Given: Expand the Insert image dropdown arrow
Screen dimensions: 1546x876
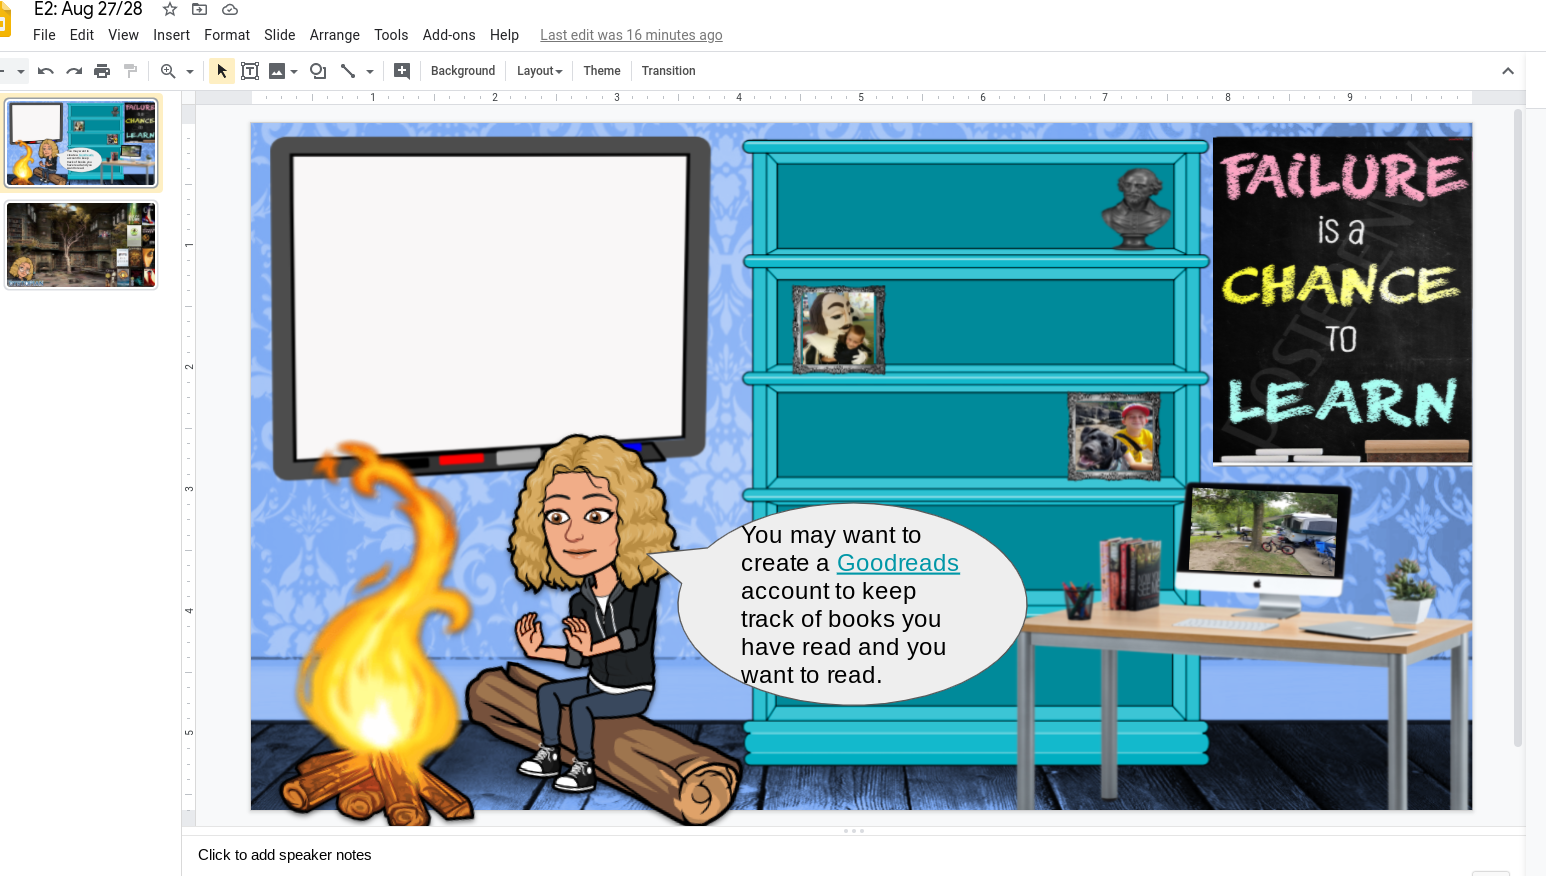Looking at the screenshot, I should (294, 72).
